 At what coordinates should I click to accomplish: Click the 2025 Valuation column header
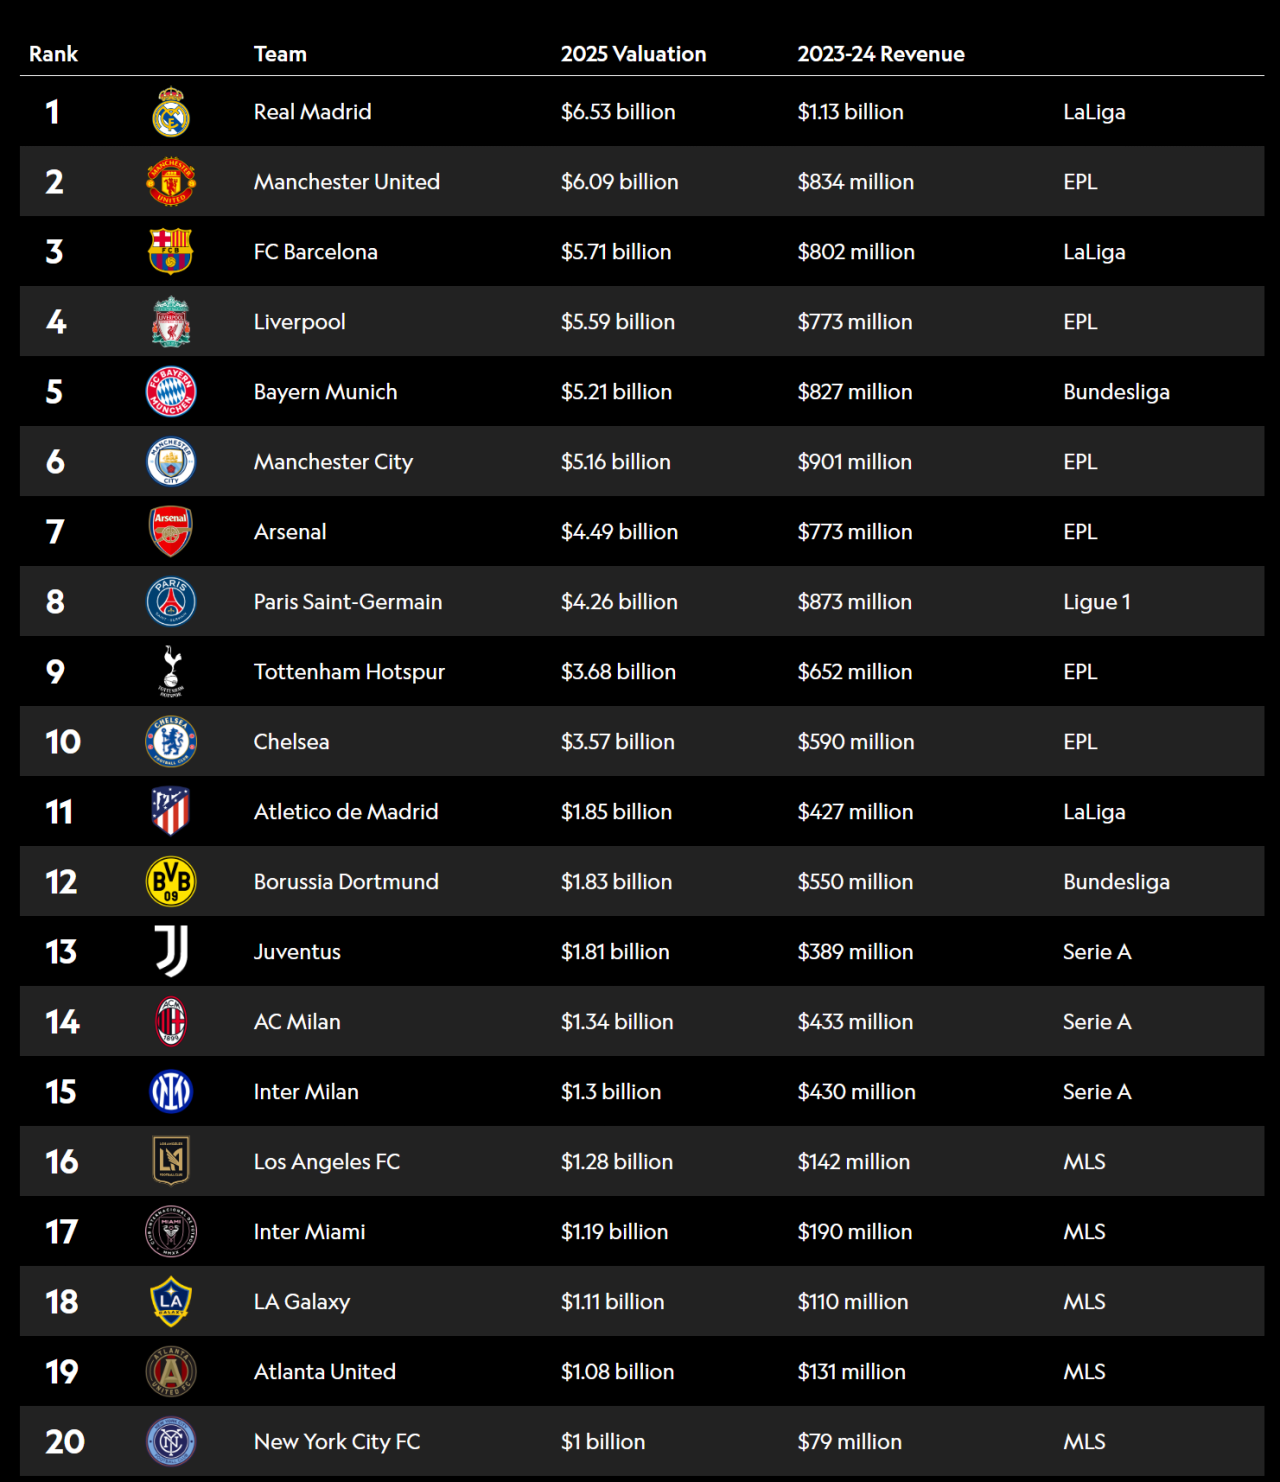click(633, 54)
